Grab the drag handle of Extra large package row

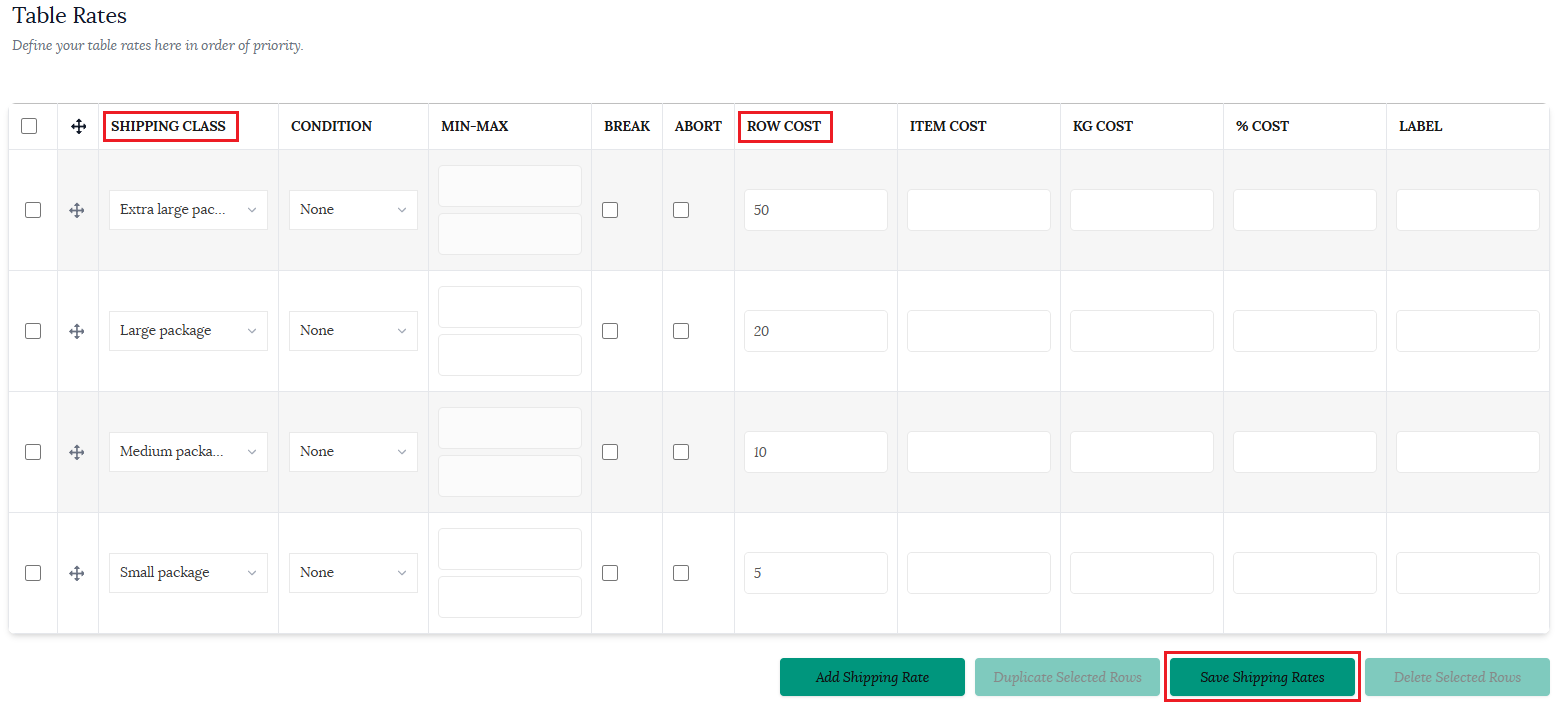click(x=77, y=210)
